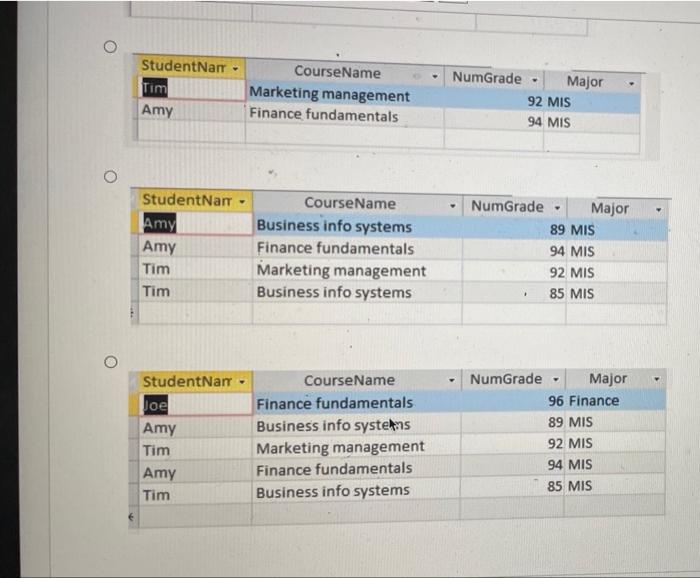Click highlighted Tim cell in the two-row table
The width and height of the screenshot is (700, 578).
192,89
